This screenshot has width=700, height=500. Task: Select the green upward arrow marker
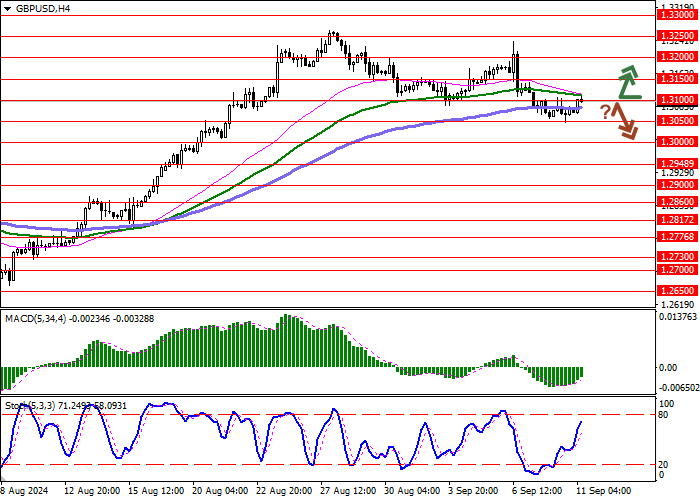(629, 82)
